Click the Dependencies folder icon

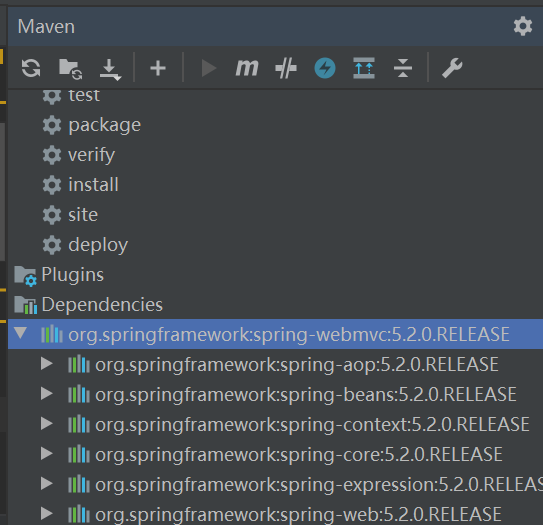click(x=25, y=305)
